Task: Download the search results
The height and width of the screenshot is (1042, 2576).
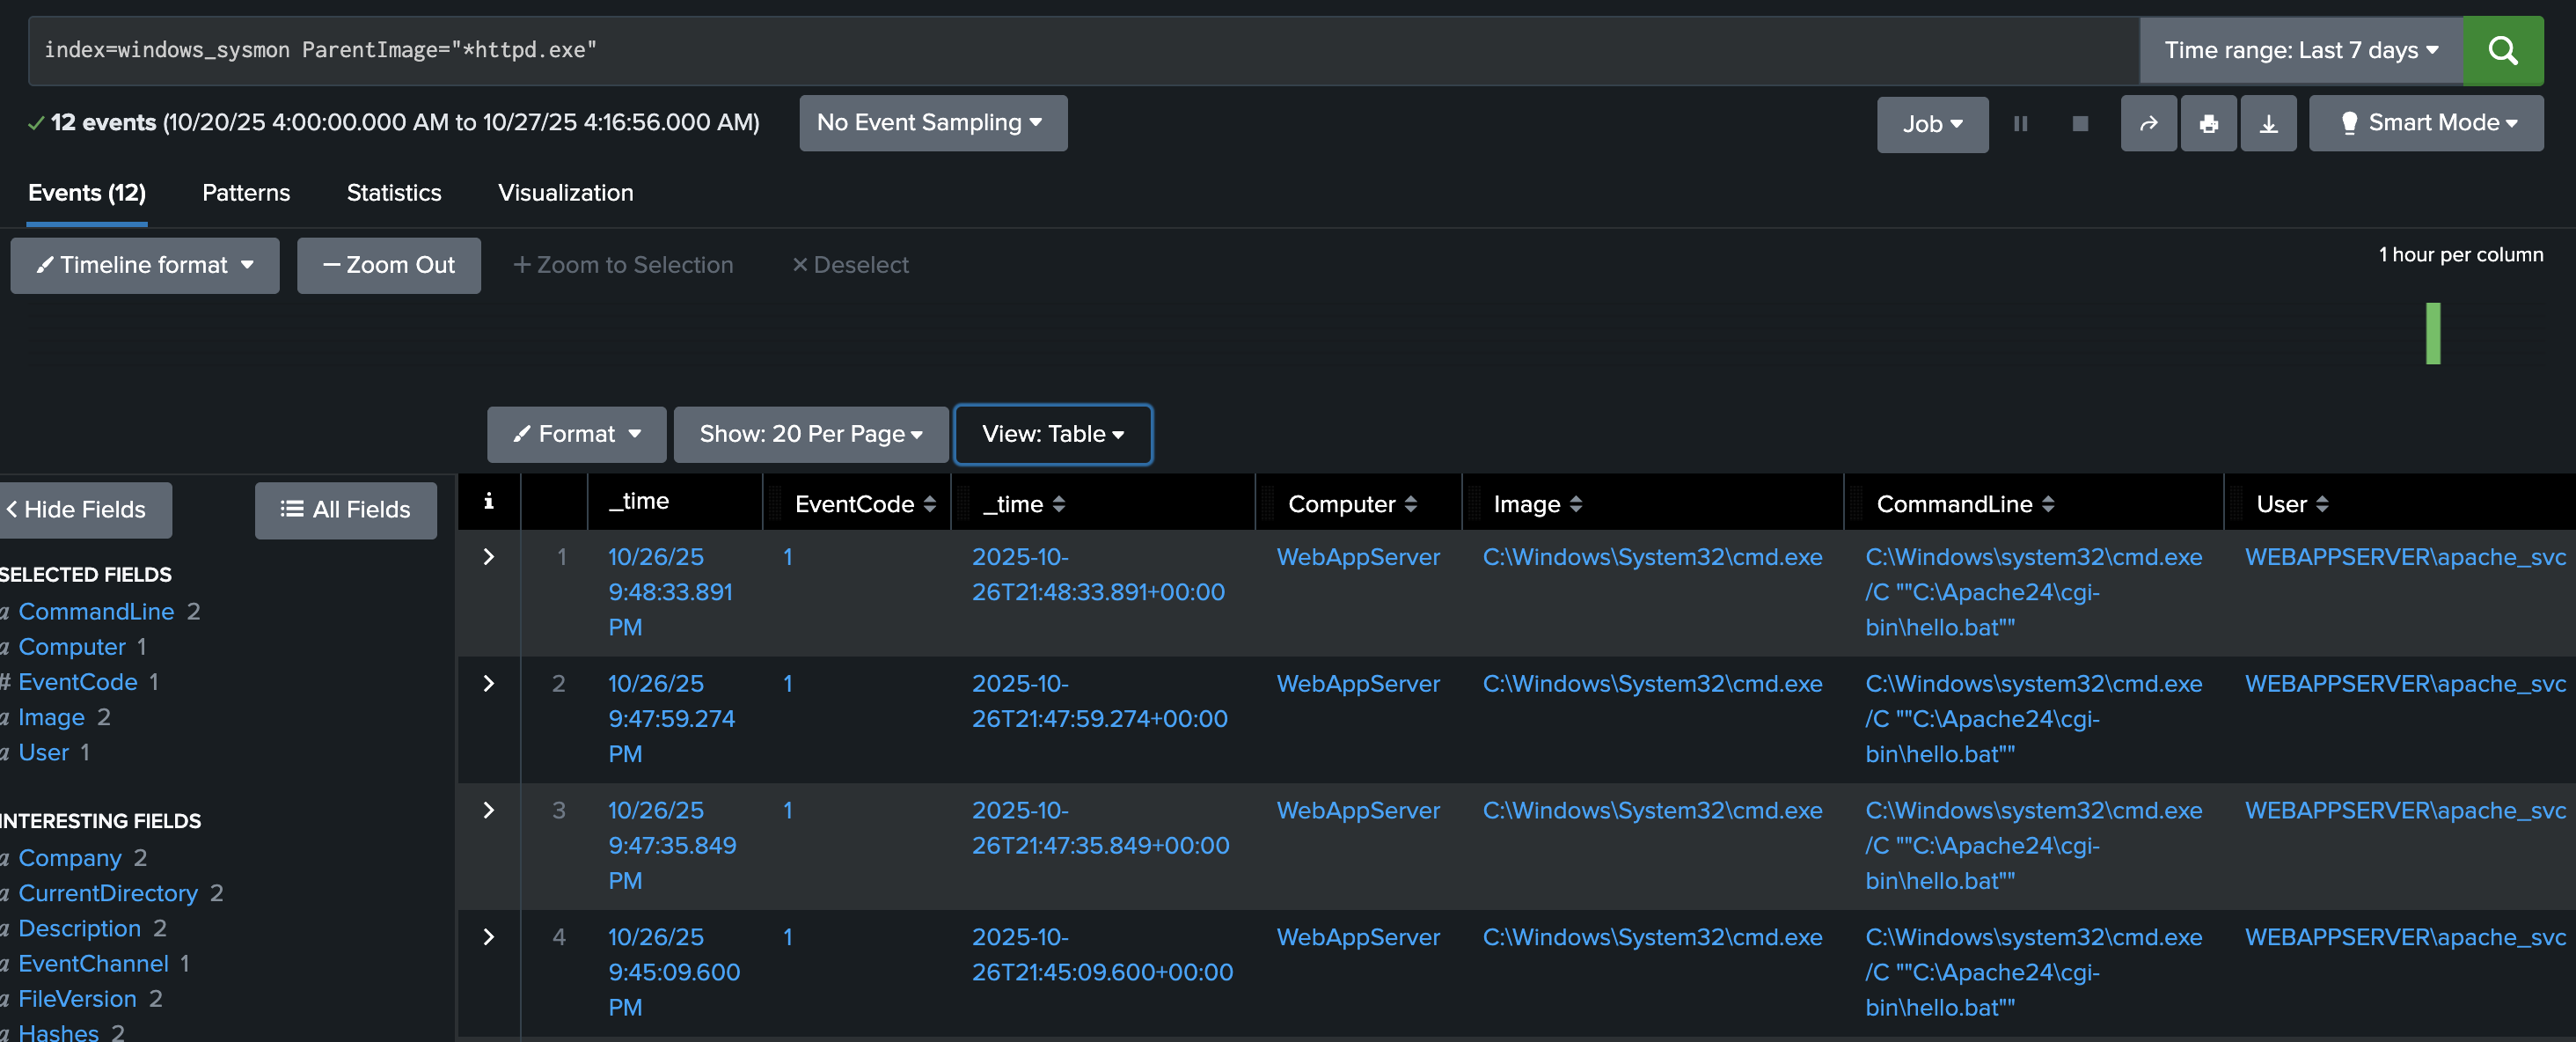Action: tap(2269, 123)
